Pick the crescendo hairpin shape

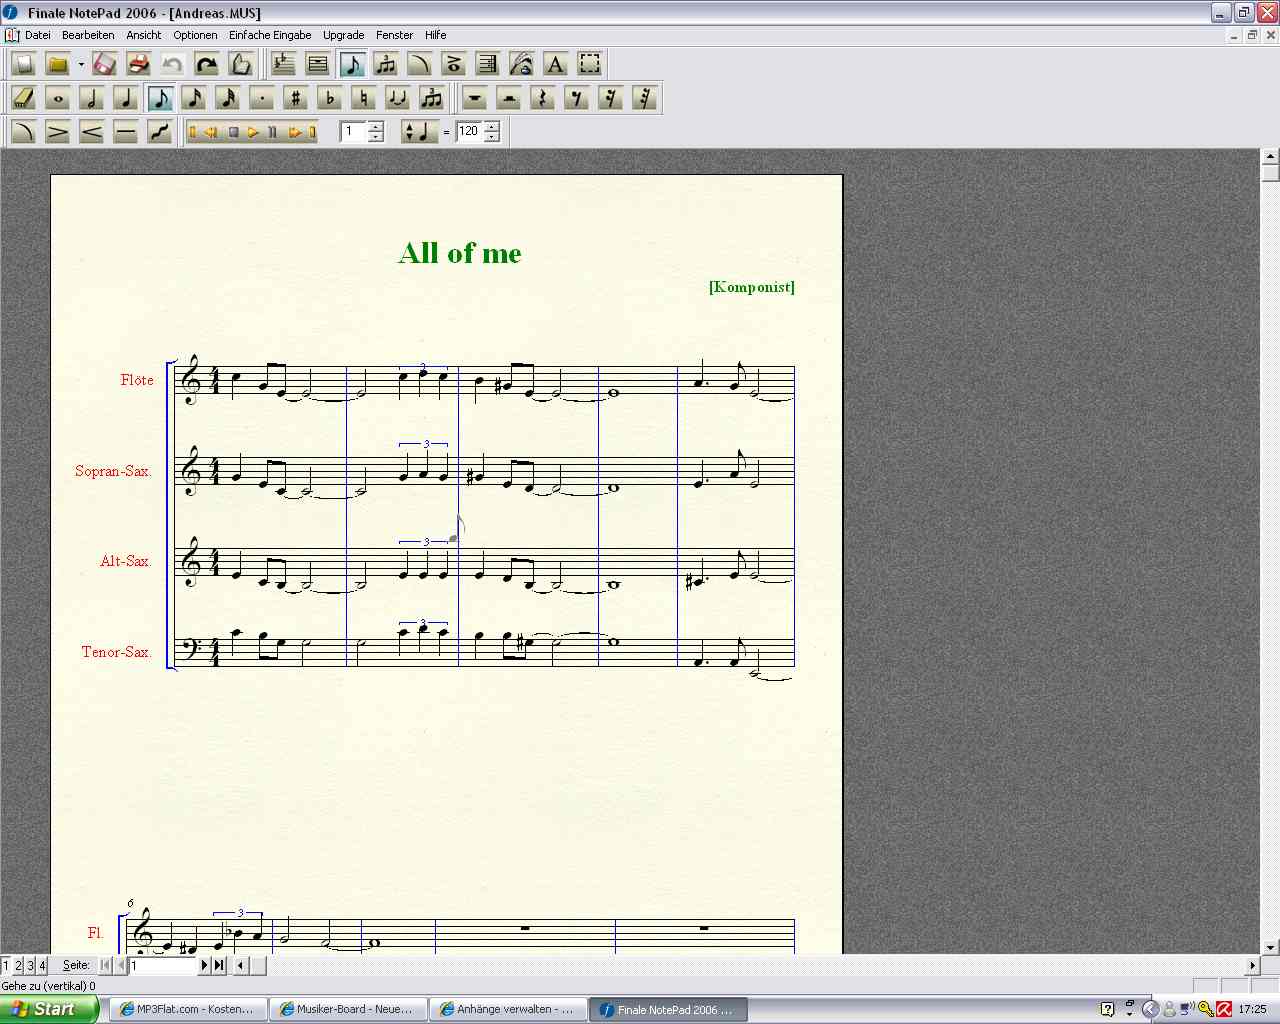(x=92, y=131)
